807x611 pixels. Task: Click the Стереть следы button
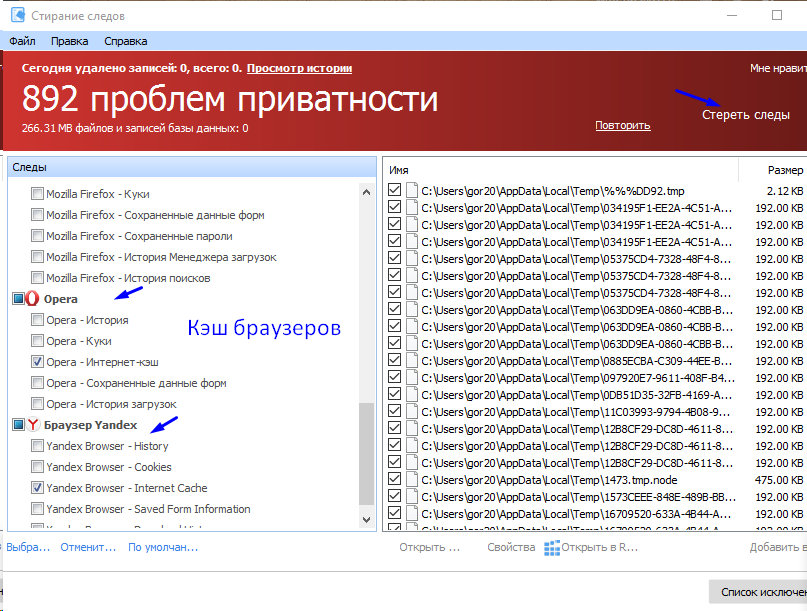[x=745, y=115]
